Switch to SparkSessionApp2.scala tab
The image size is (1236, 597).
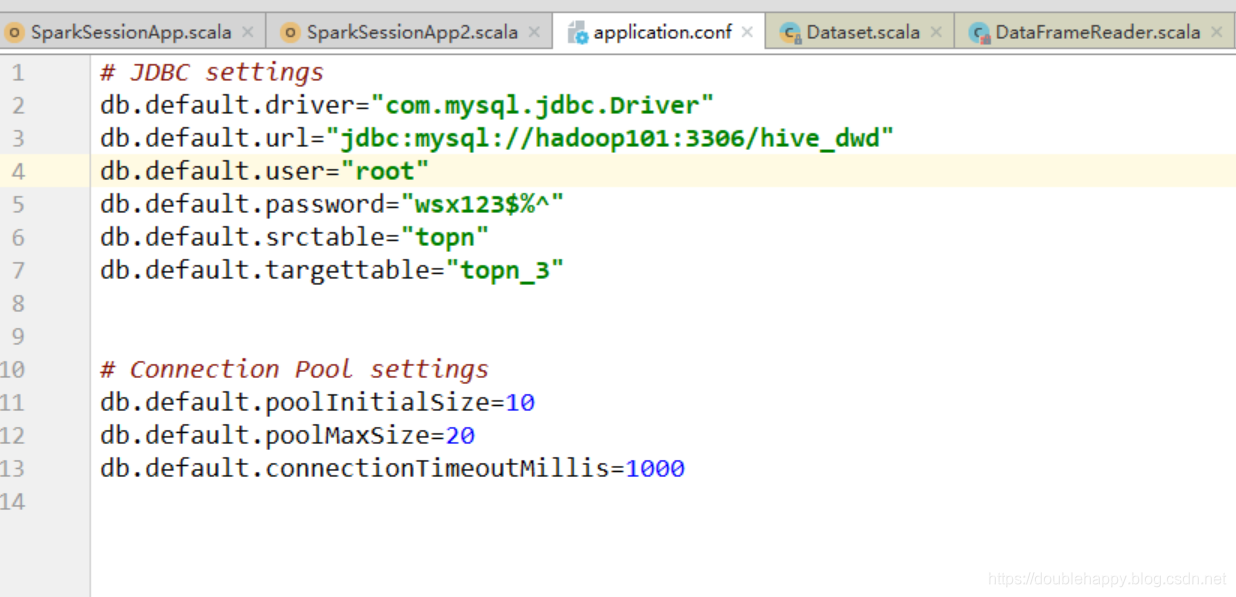coord(412,32)
